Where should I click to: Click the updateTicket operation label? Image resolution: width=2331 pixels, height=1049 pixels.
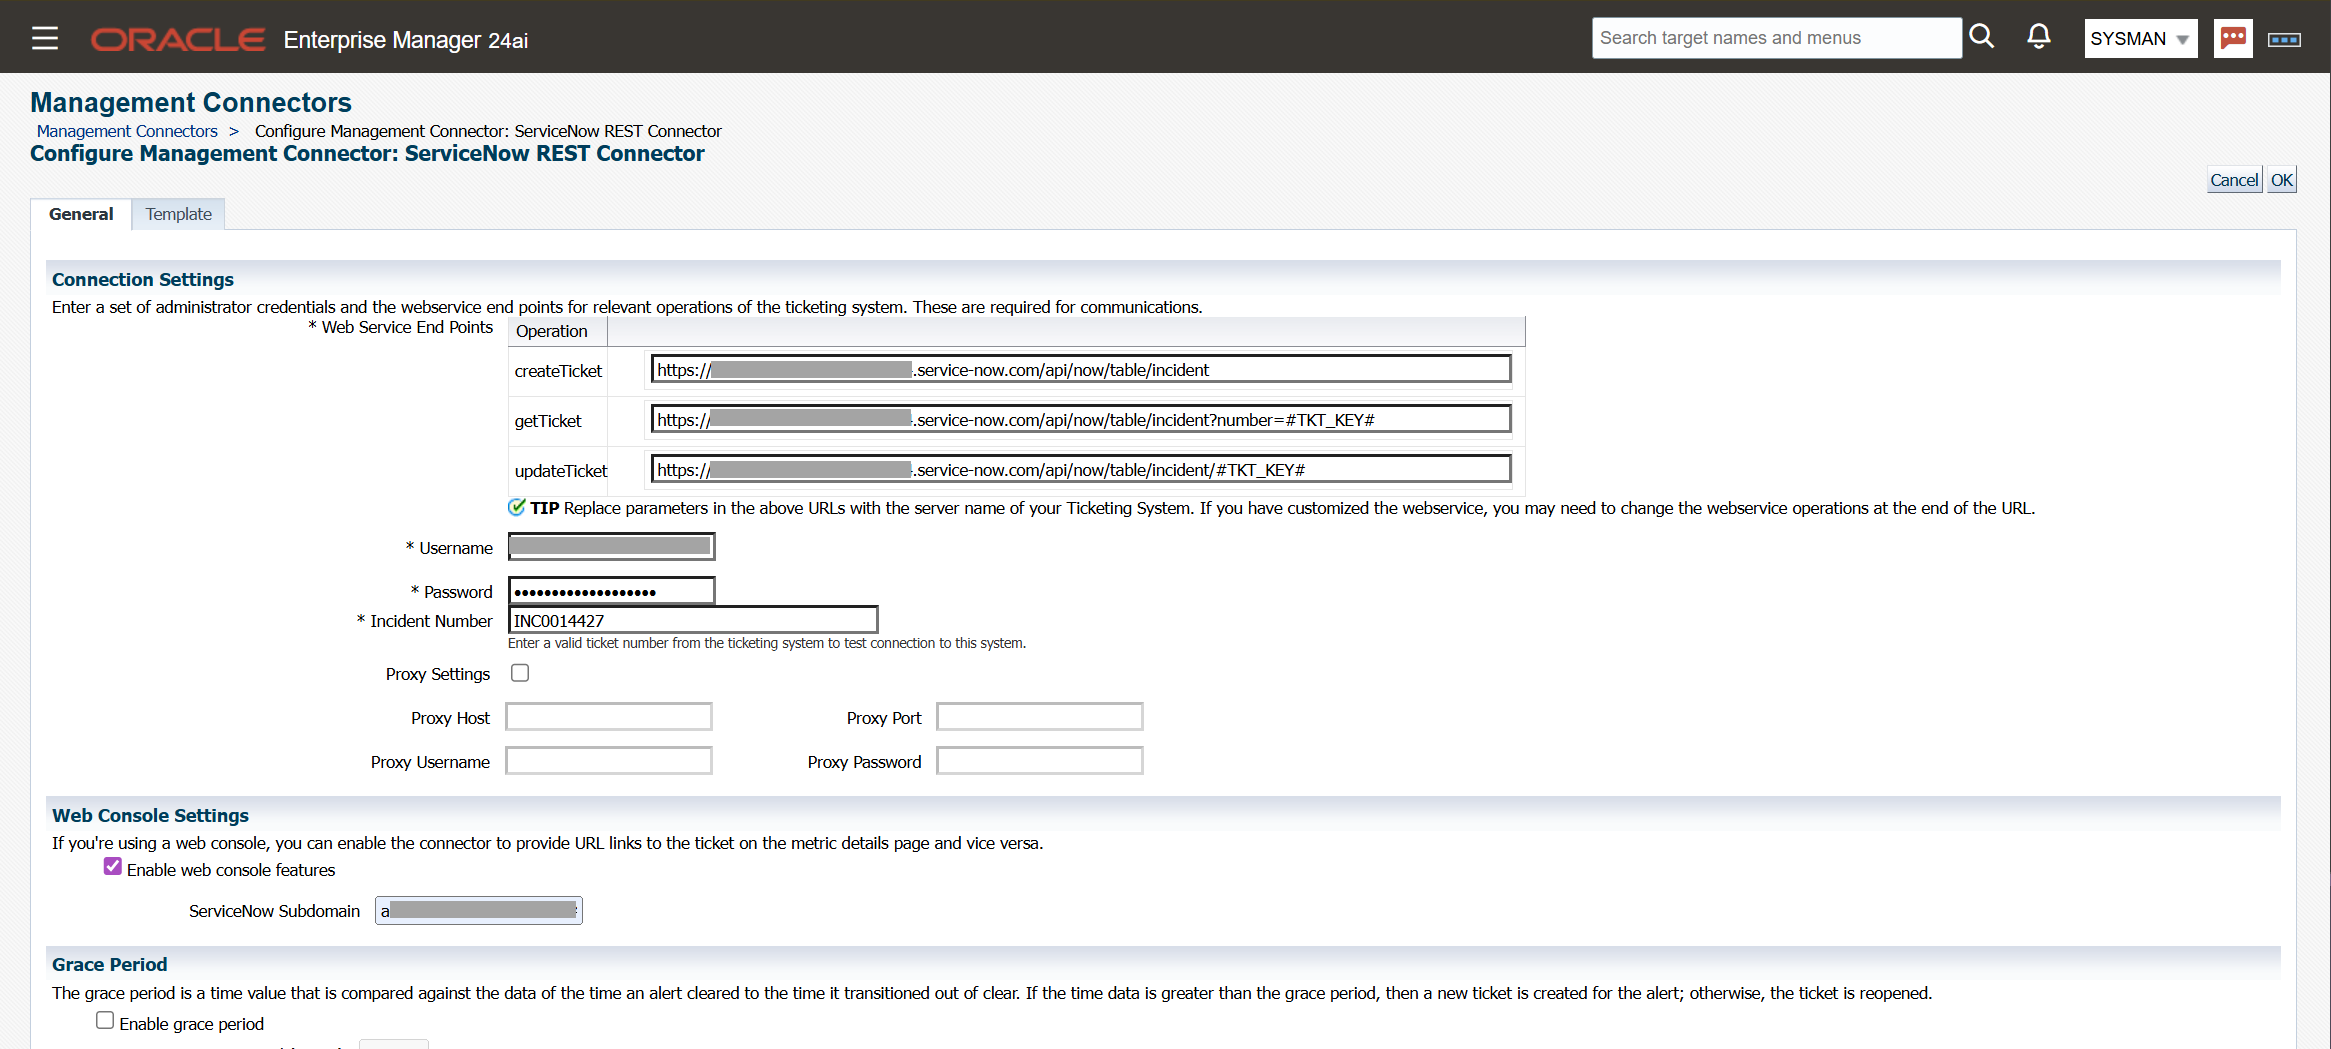[x=561, y=471]
